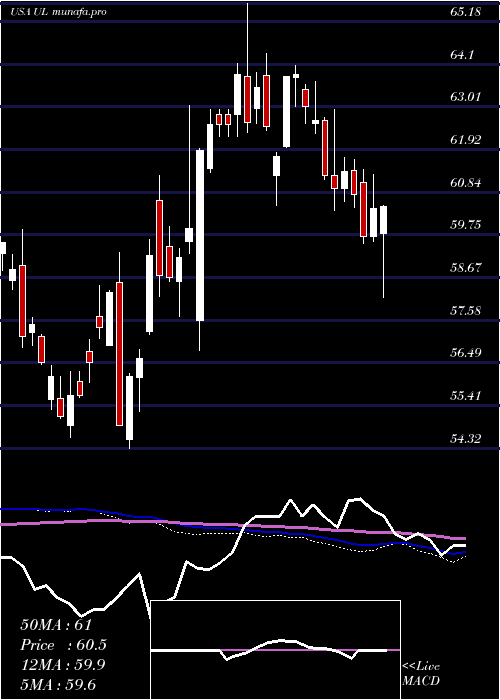This screenshot has height=700, width=500.
Task: Click the Live MACD label
Action: click(x=421, y=674)
